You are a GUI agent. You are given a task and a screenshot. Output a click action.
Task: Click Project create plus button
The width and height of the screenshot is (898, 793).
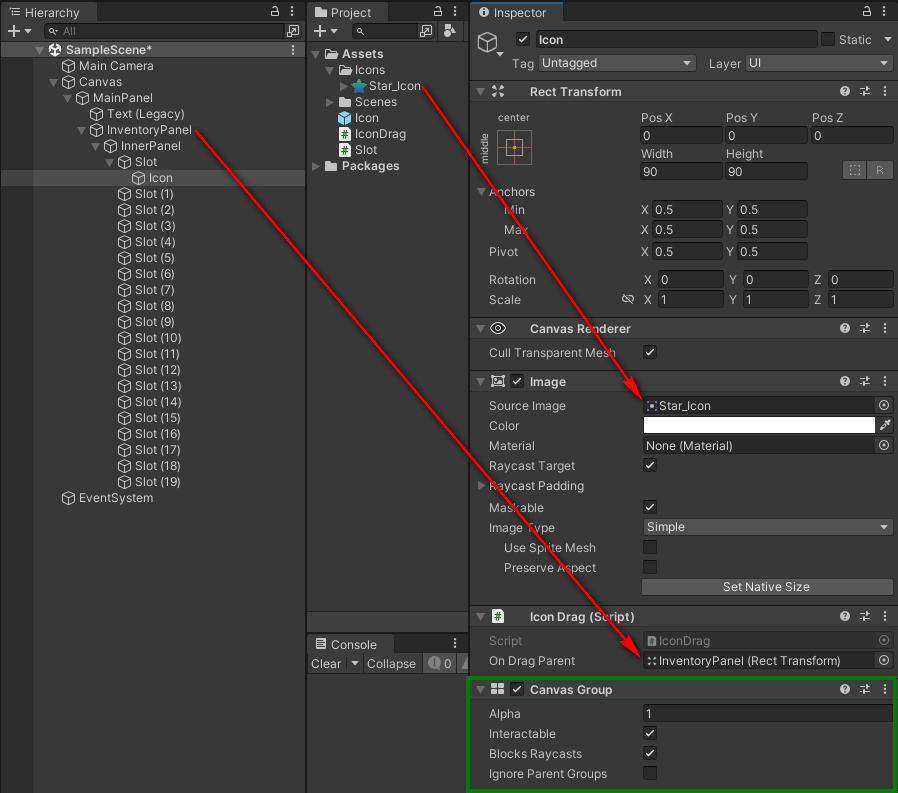point(320,31)
